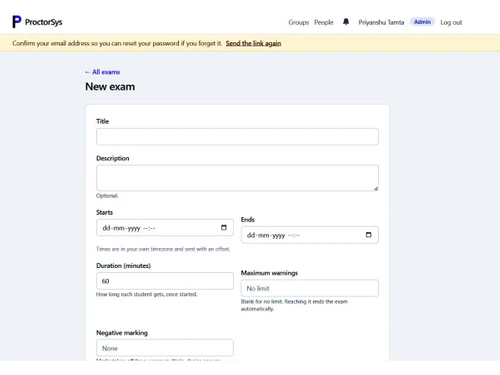Focus the Title input field
Screen dimensions: 500x375
237,137
